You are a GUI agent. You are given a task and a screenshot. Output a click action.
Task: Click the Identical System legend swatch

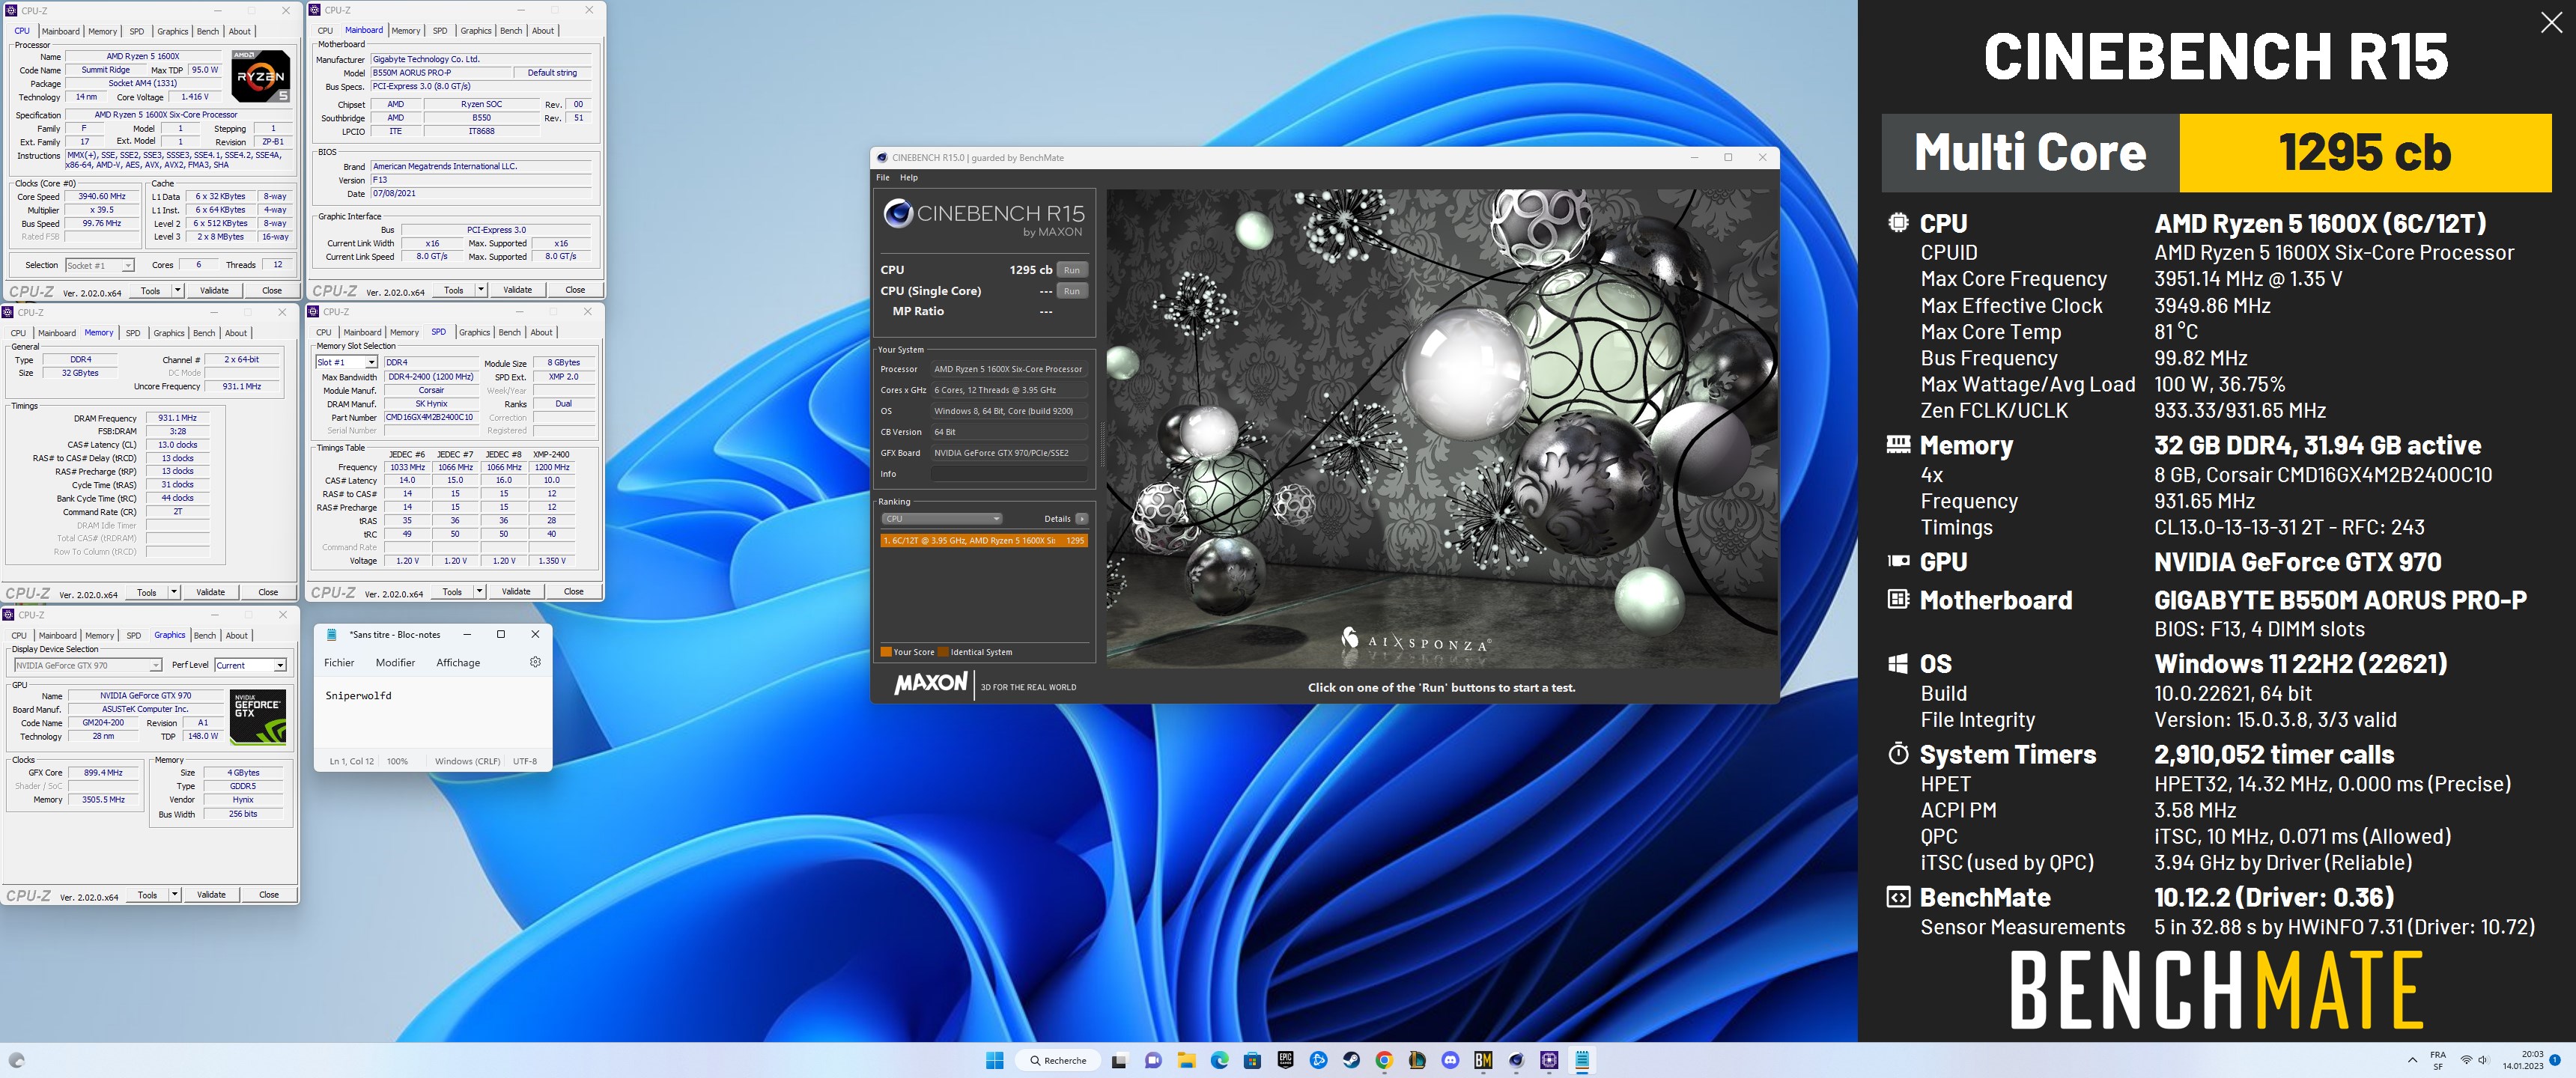[943, 652]
